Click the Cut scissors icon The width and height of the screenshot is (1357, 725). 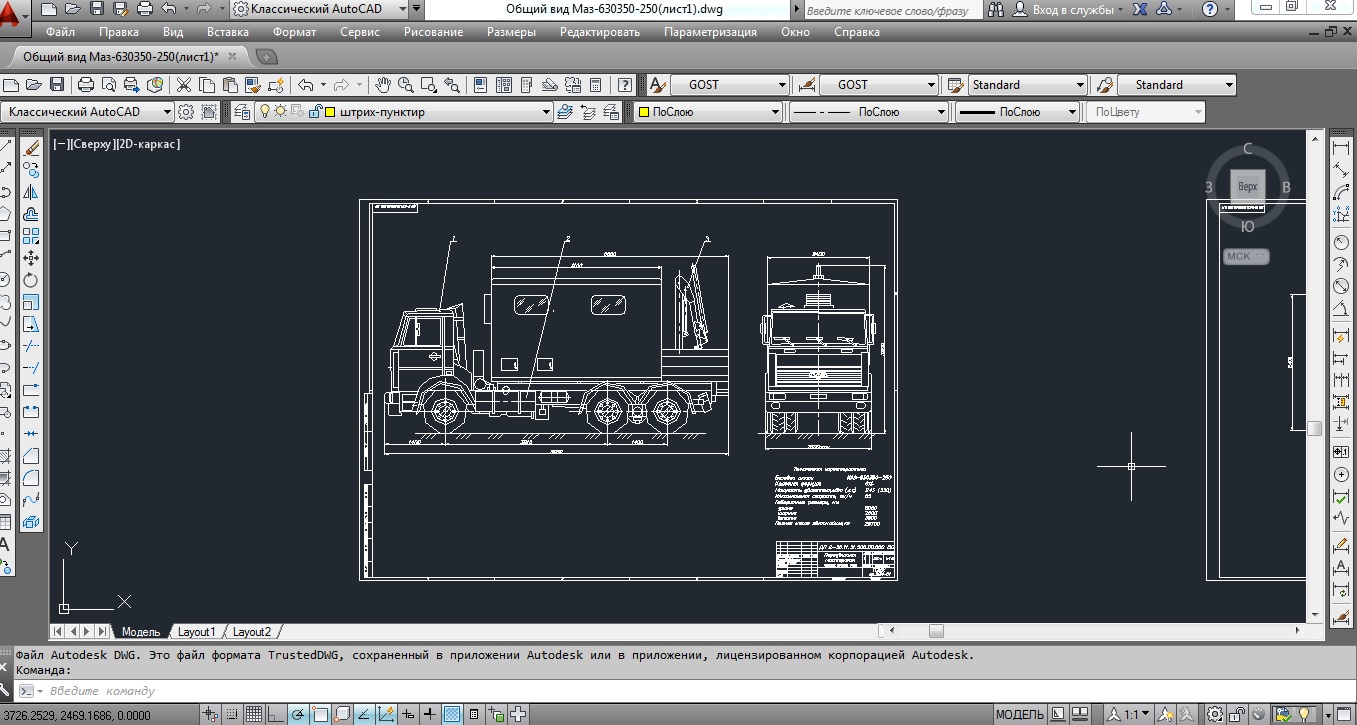(184, 85)
